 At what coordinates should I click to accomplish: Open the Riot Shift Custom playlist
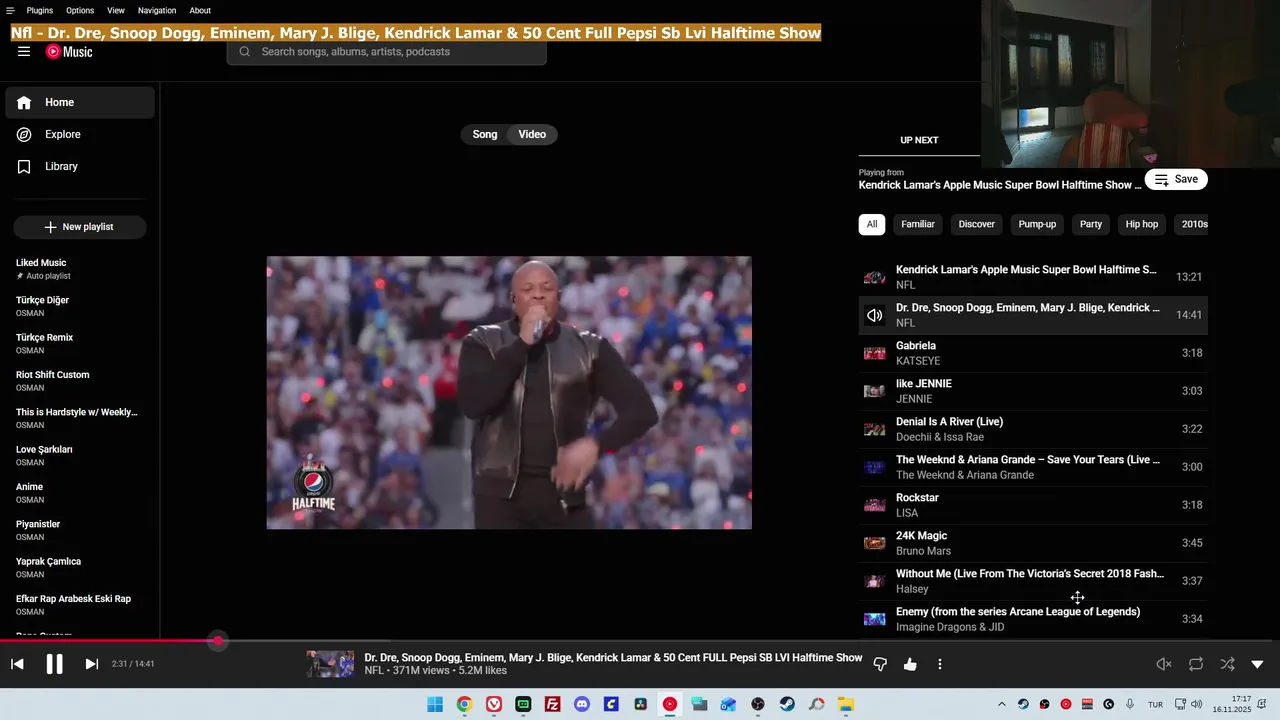click(80, 381)
